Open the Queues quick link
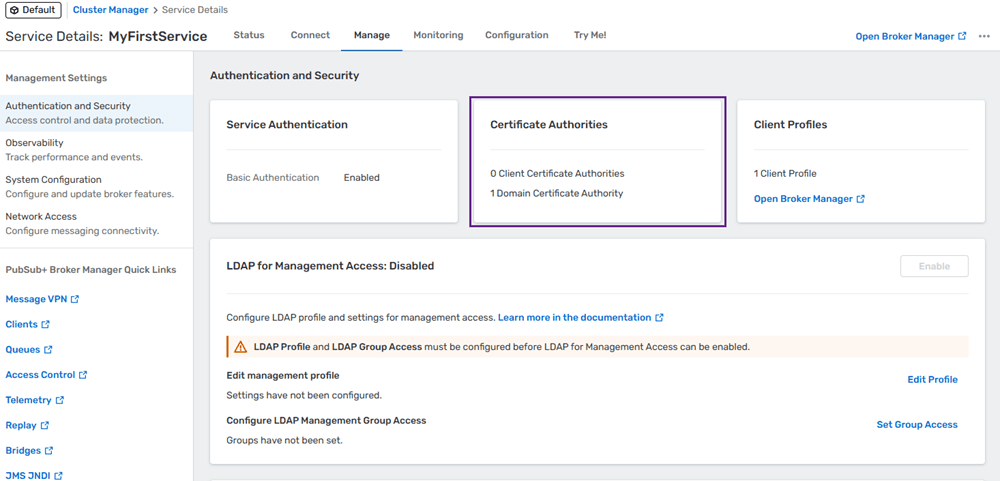 pos(23,350)
